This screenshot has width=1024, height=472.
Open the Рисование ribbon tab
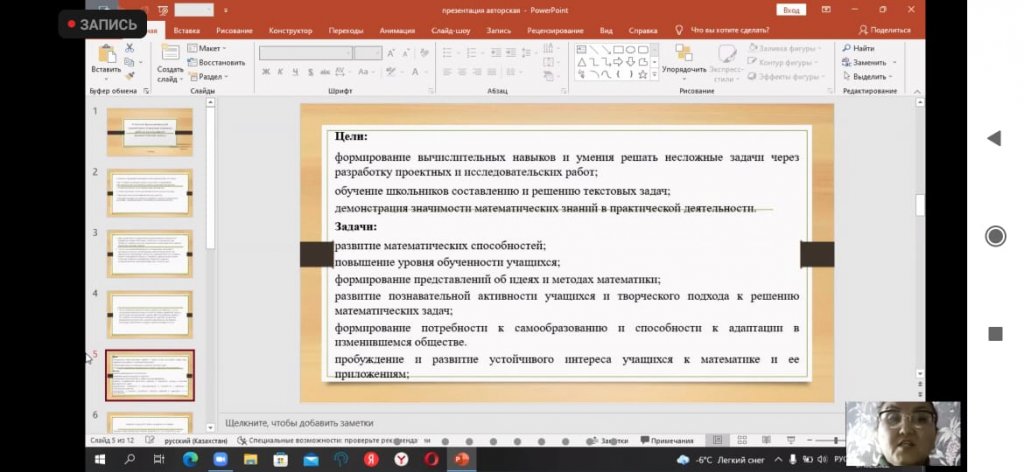coord(234,31)
